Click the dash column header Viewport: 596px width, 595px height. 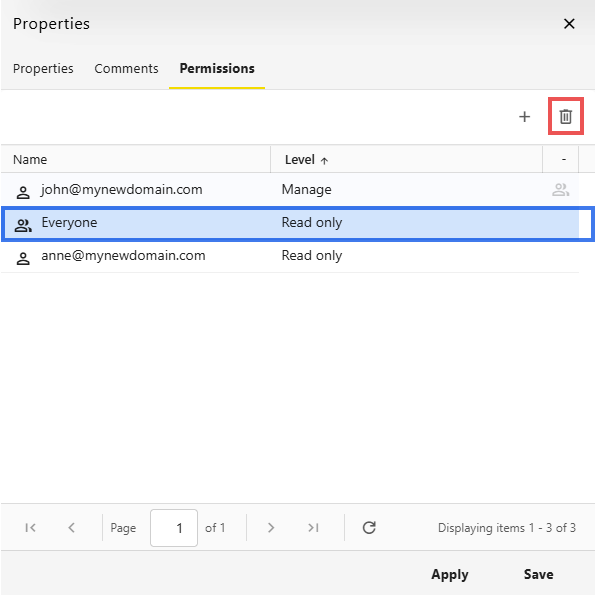pos(561,159)
